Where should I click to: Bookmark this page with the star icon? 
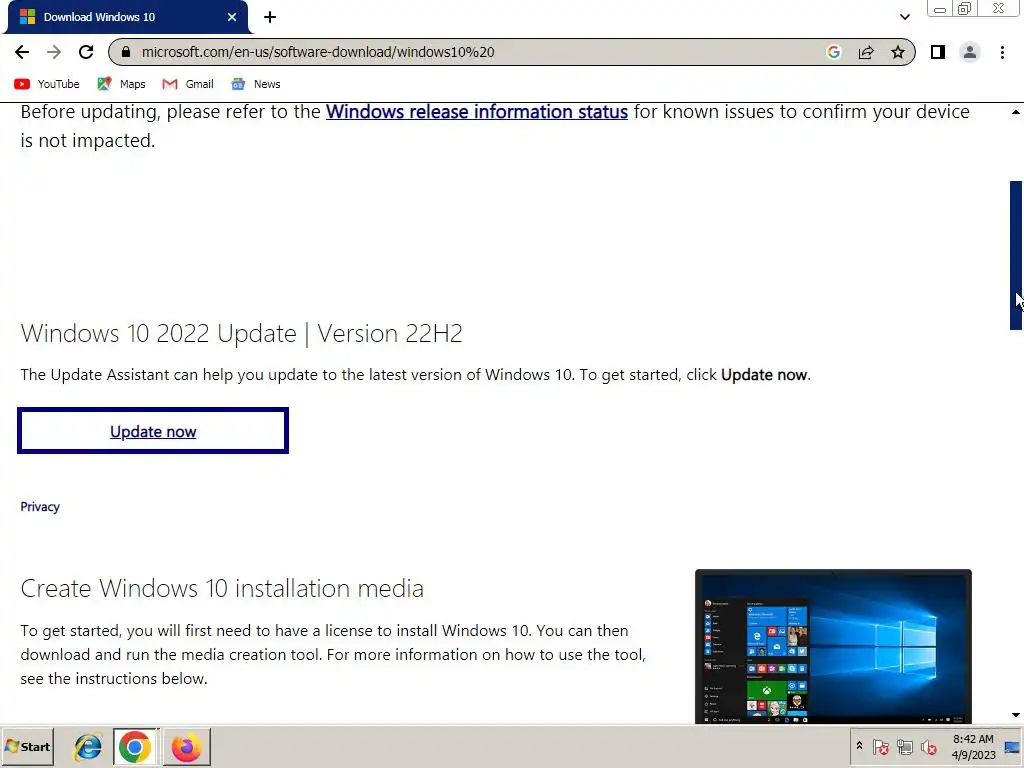pyautogui.click(x=898, y=52)
